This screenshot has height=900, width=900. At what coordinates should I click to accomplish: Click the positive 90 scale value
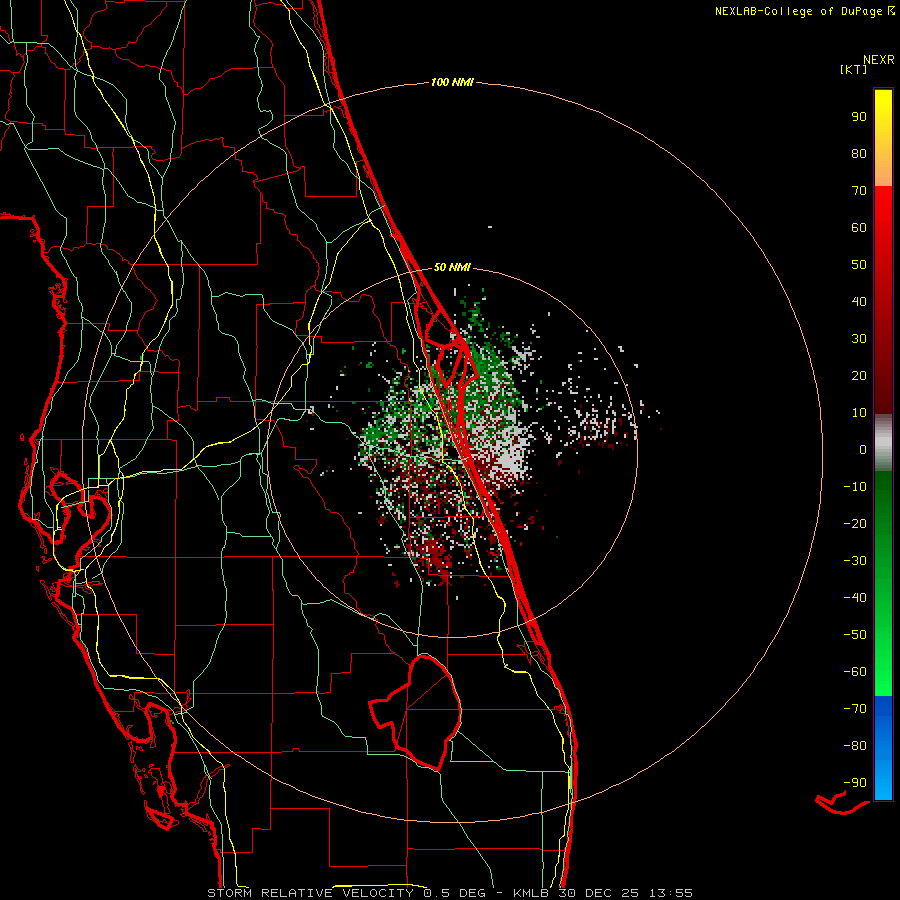pyautogui.click(x=859, y=117)
